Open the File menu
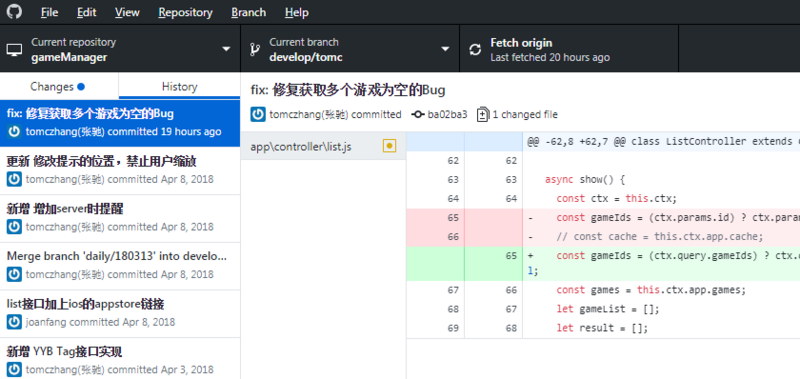The image size is (800, 379). pyautogui.click(x=49, y=12)
